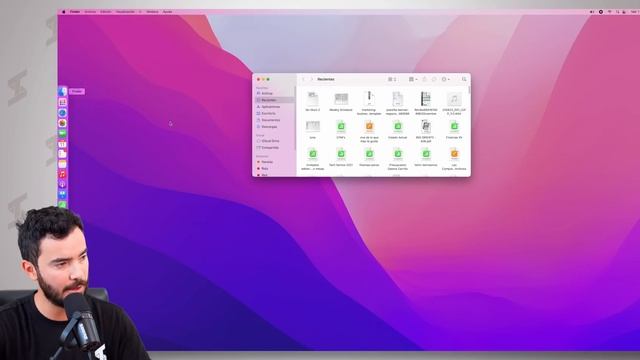Launch Safari from the Dock
The height and width of the screenshot is (360, 640).
pos(62,113)
